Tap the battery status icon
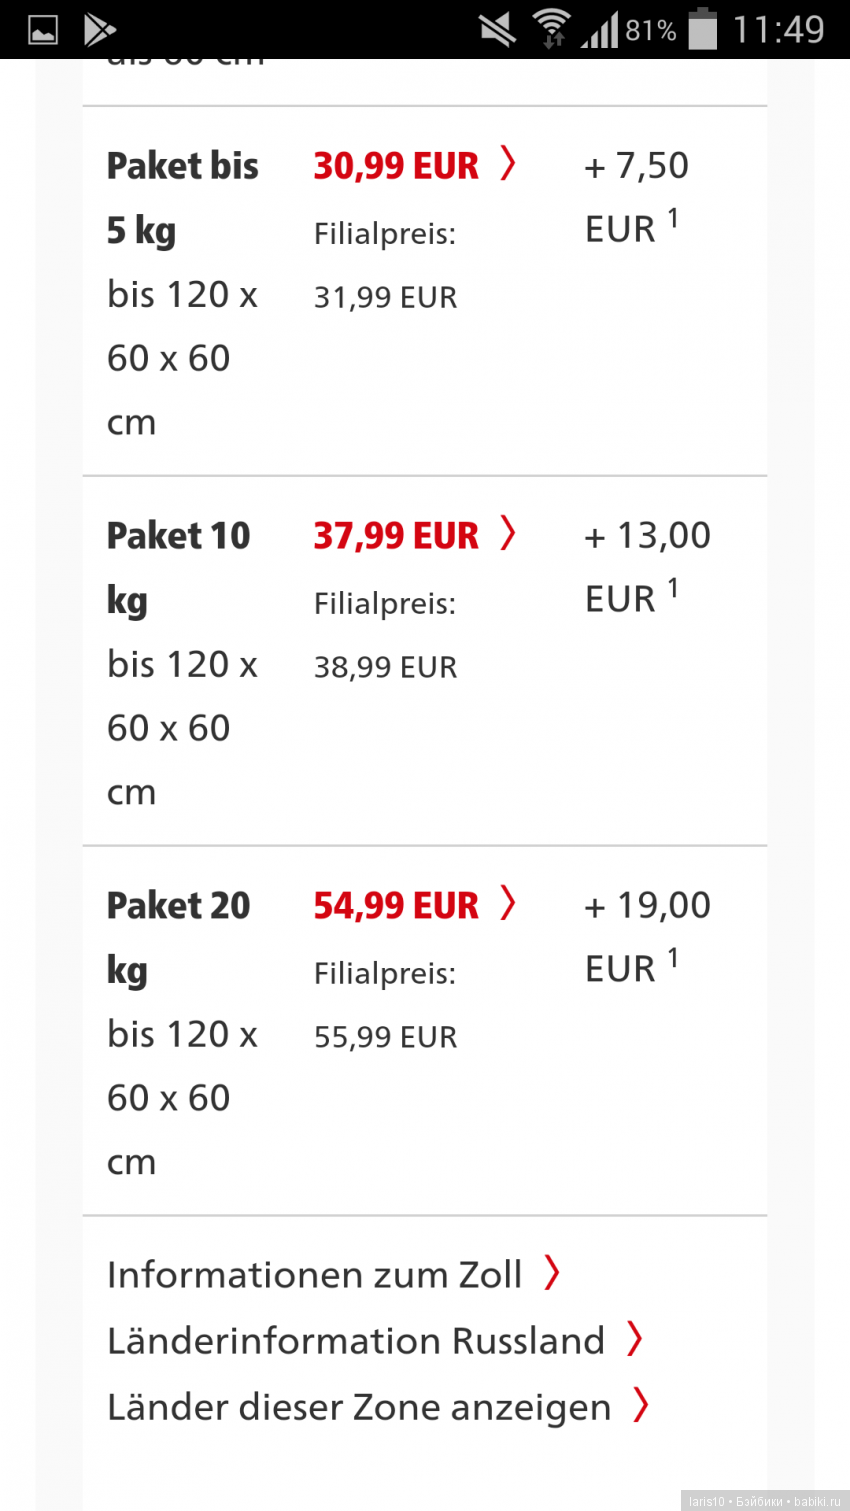The image size is (850, 1511). point(703,28)
